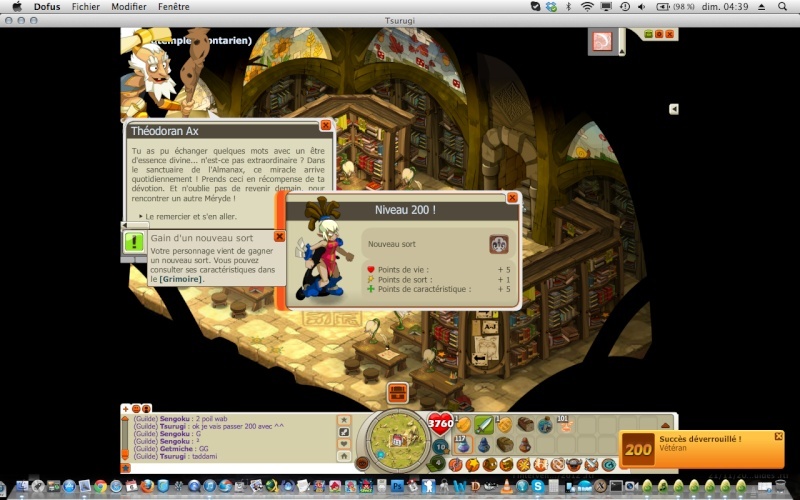This screenshot has height=500, width=800.
Task: Open the Dofus application menu
Action: [47, 7]
